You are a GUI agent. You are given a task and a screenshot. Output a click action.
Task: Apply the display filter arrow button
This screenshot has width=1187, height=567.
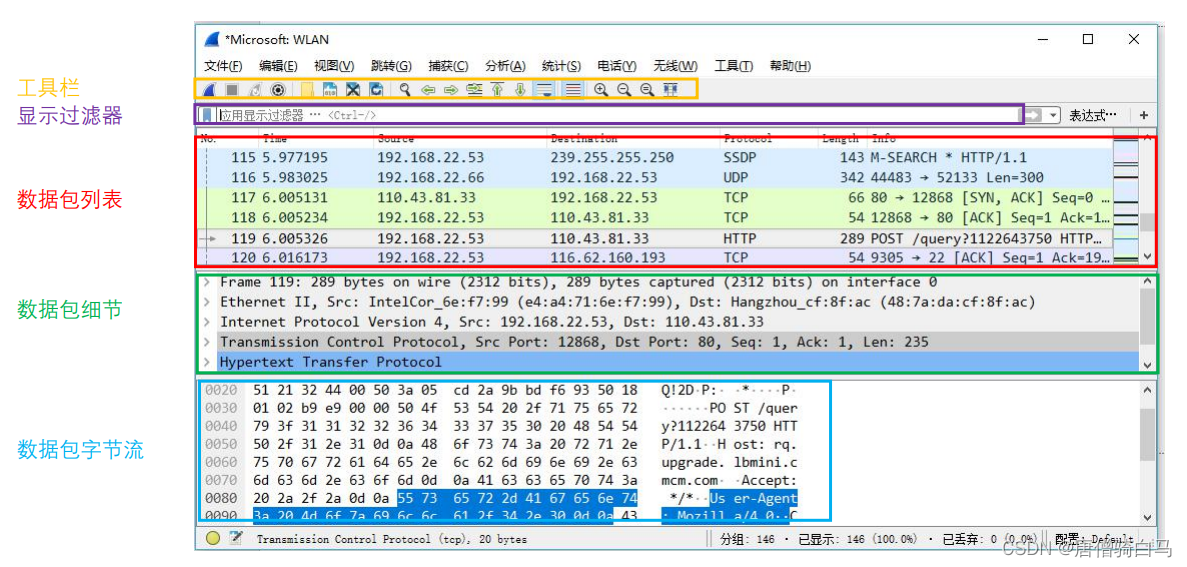(1033, 115)
